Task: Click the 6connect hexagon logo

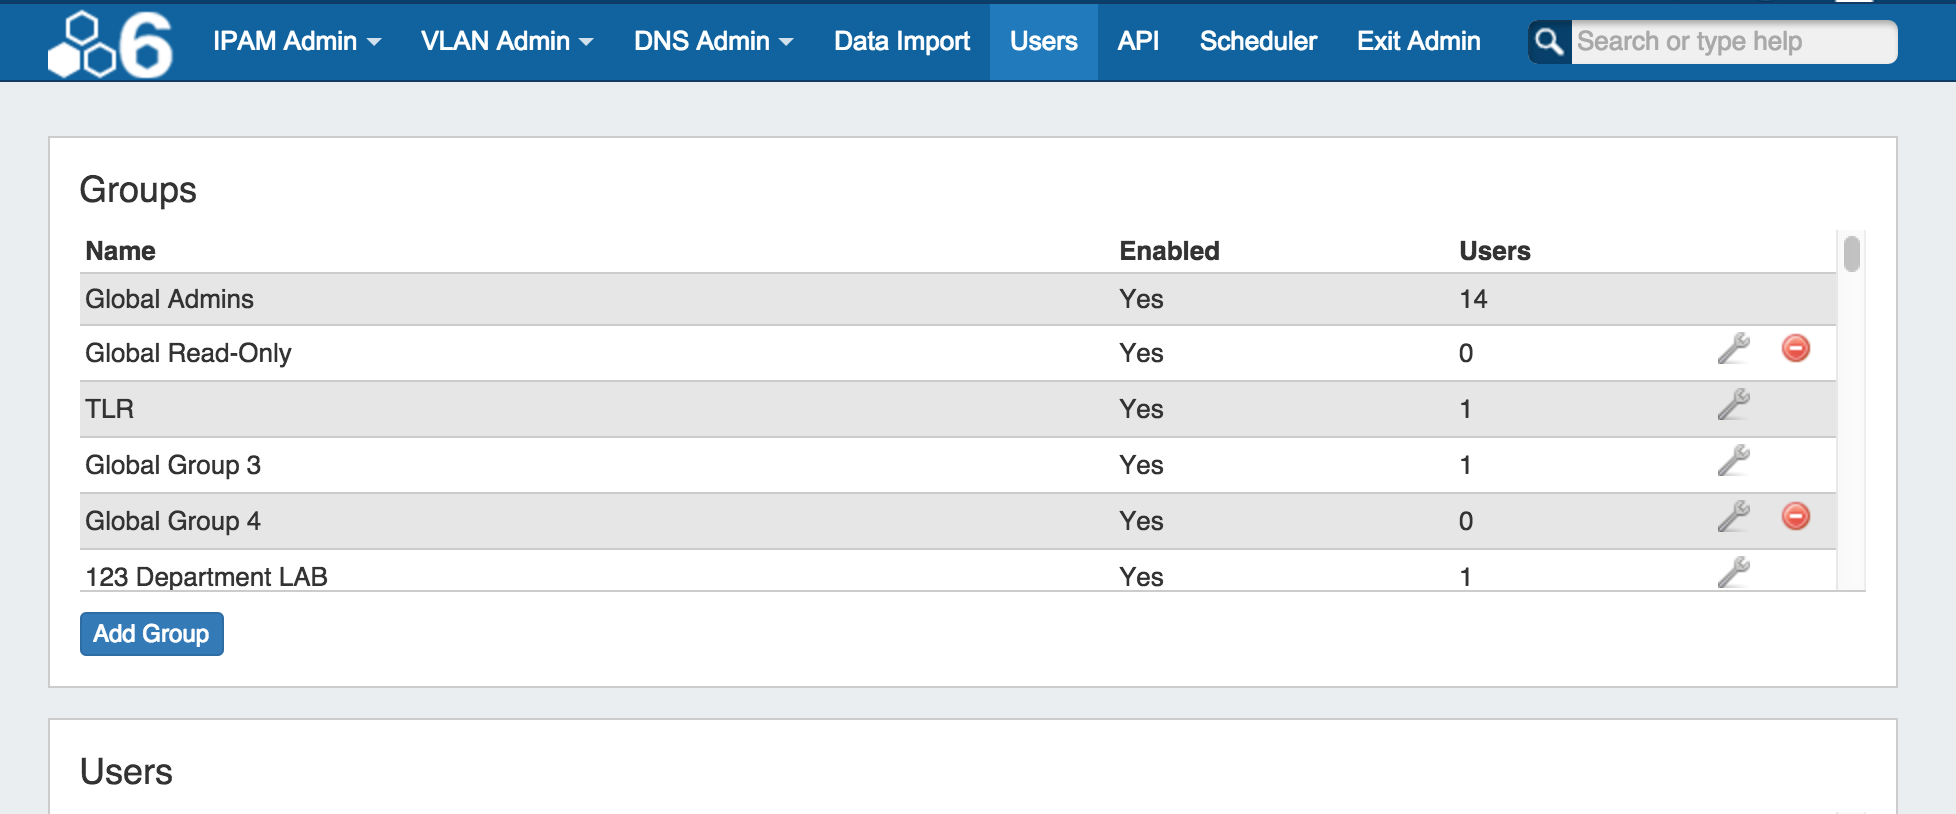Action: [x=110, y=43]
